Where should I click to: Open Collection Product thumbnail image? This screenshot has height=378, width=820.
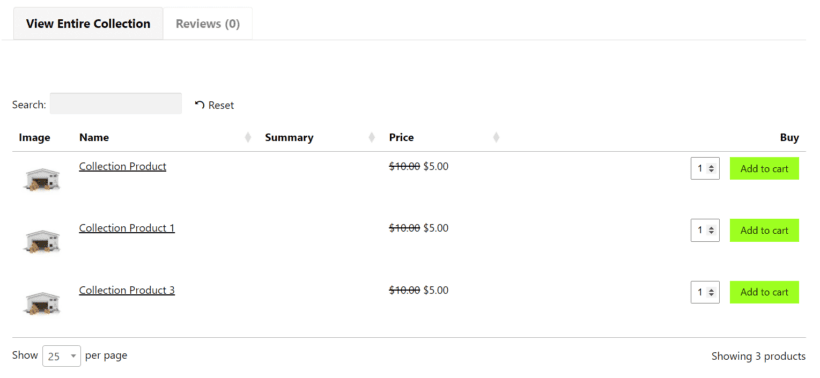tap(42, 179)
